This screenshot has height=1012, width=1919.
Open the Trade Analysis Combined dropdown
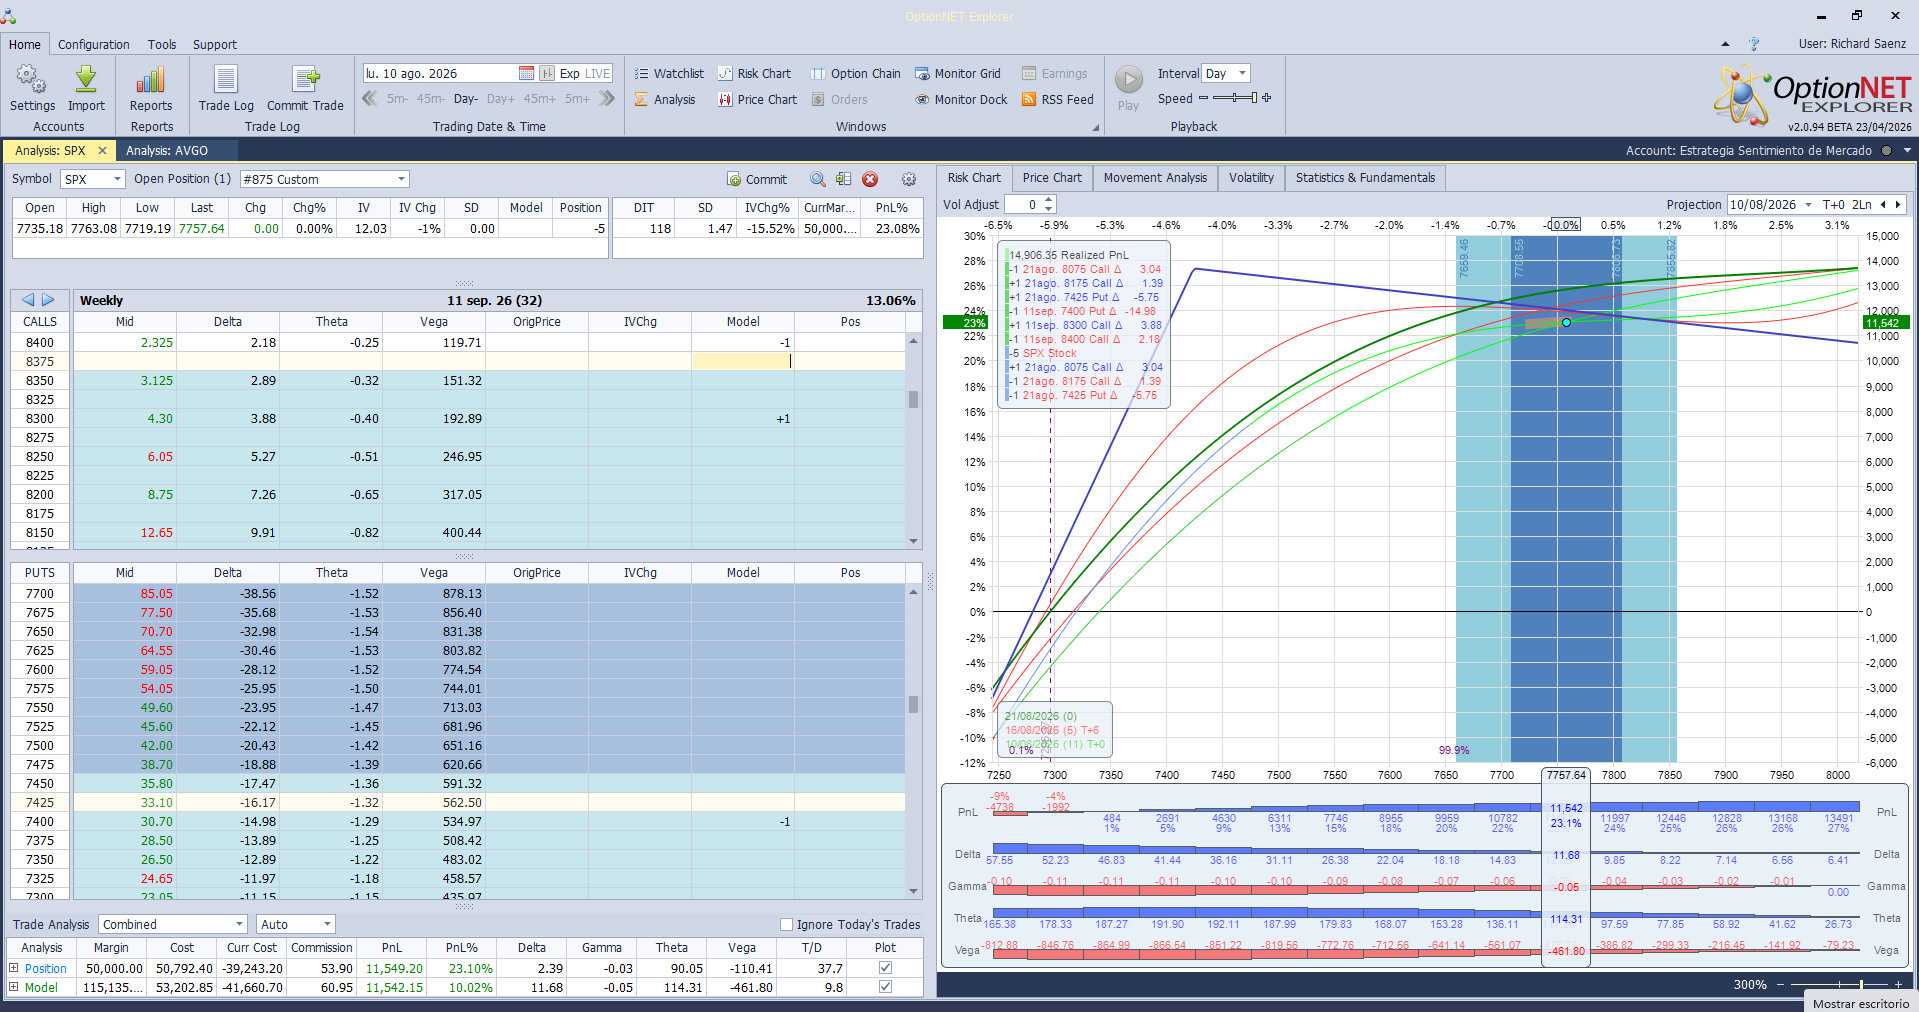point(239,924)
